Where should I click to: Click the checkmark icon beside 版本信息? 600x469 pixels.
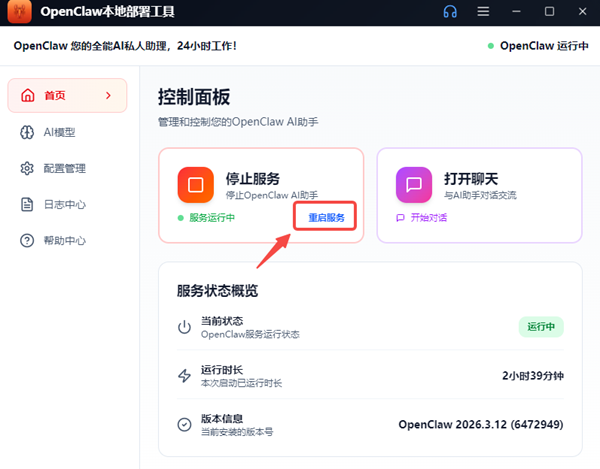pos(184,424)
